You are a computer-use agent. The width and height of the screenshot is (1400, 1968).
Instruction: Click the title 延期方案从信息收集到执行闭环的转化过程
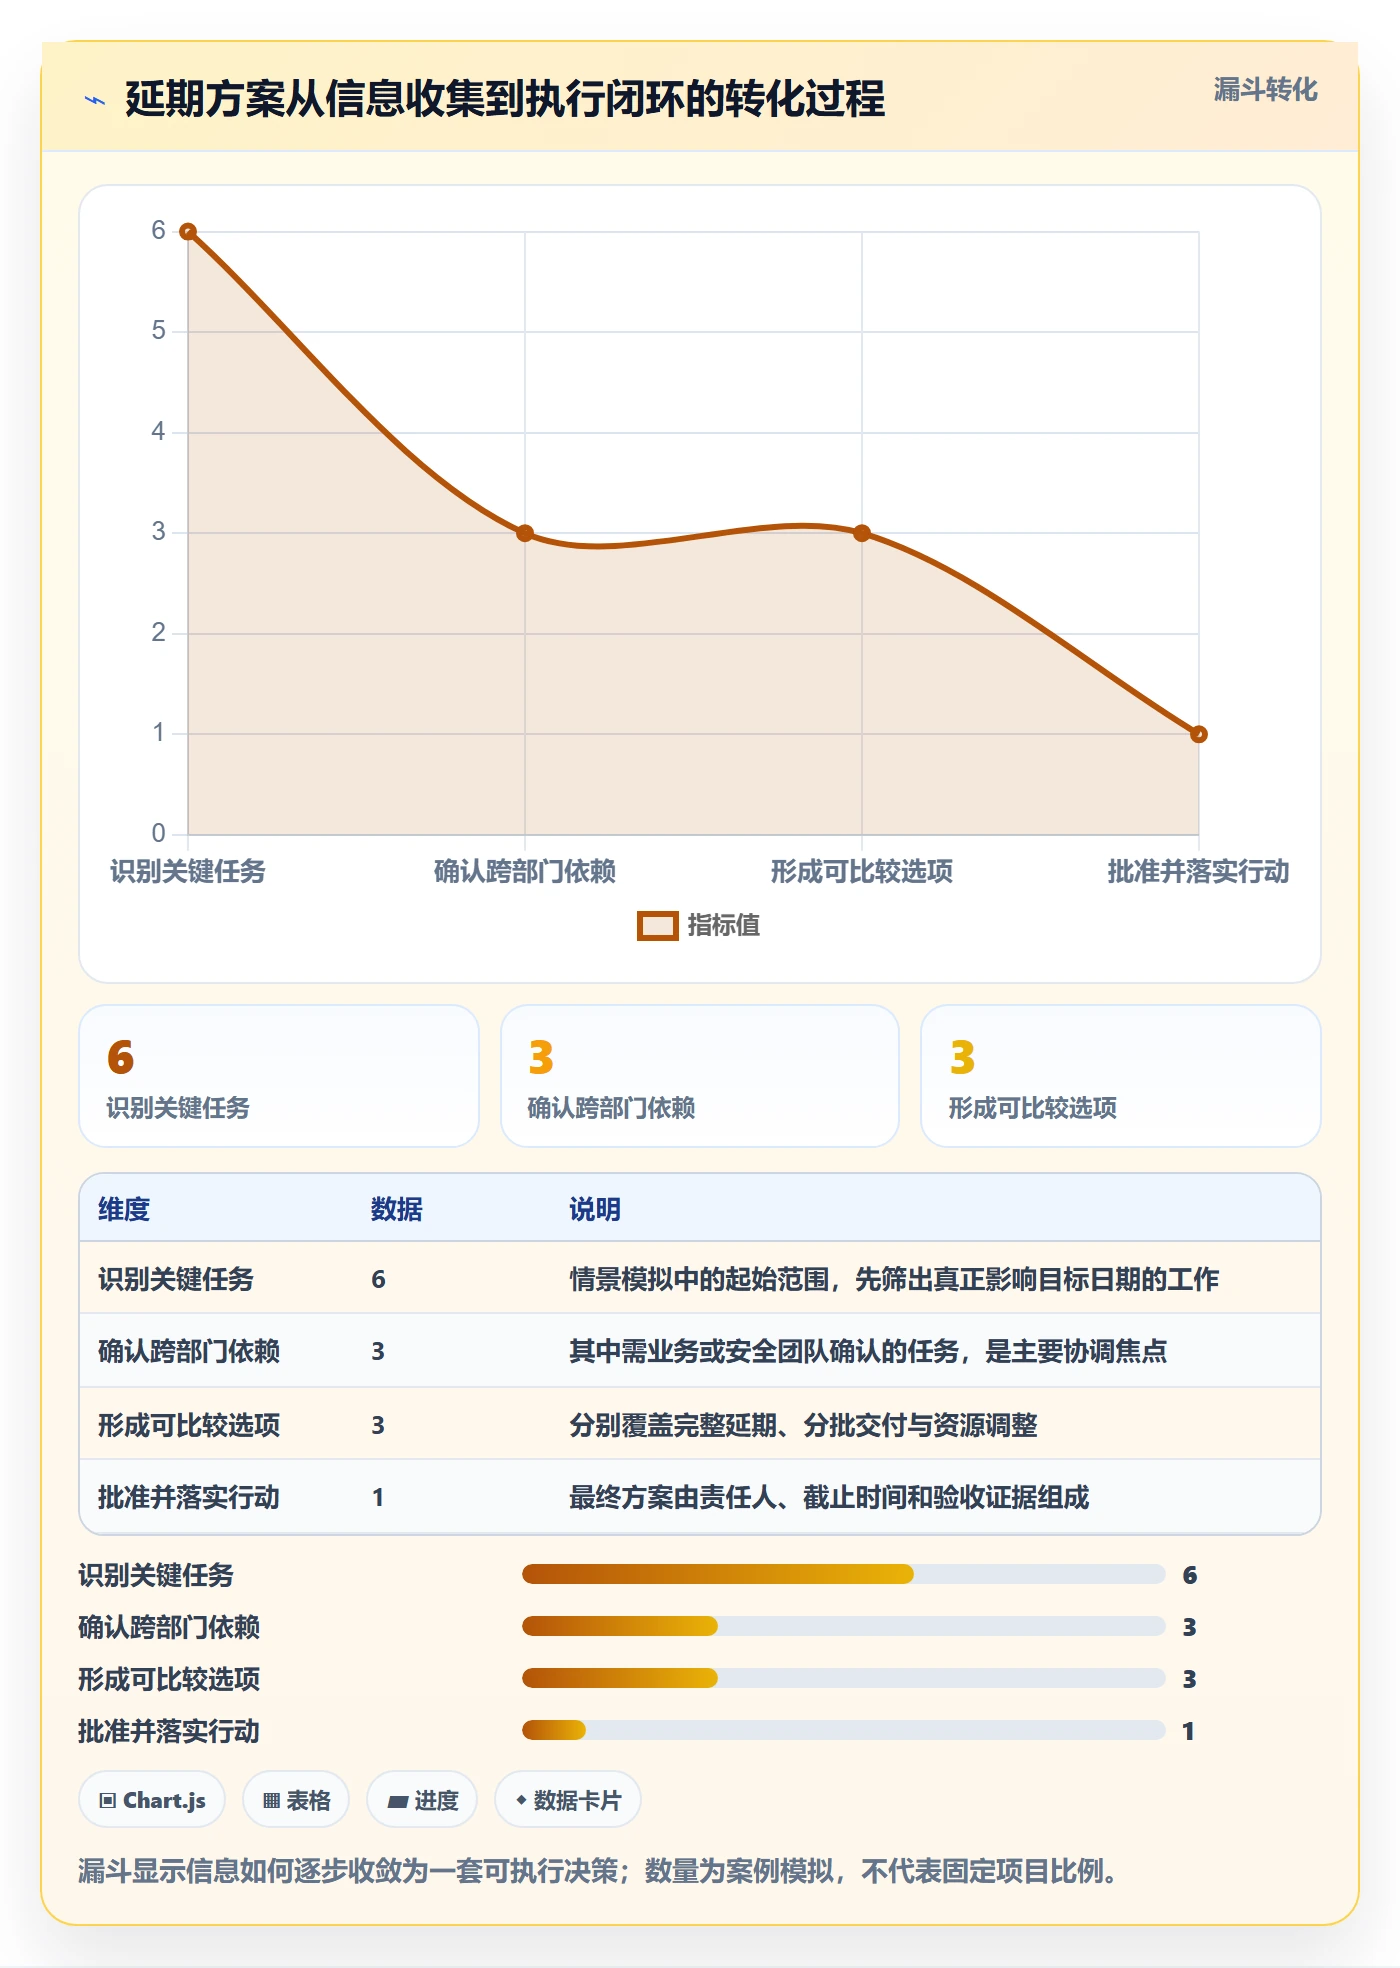coord(505,100)
